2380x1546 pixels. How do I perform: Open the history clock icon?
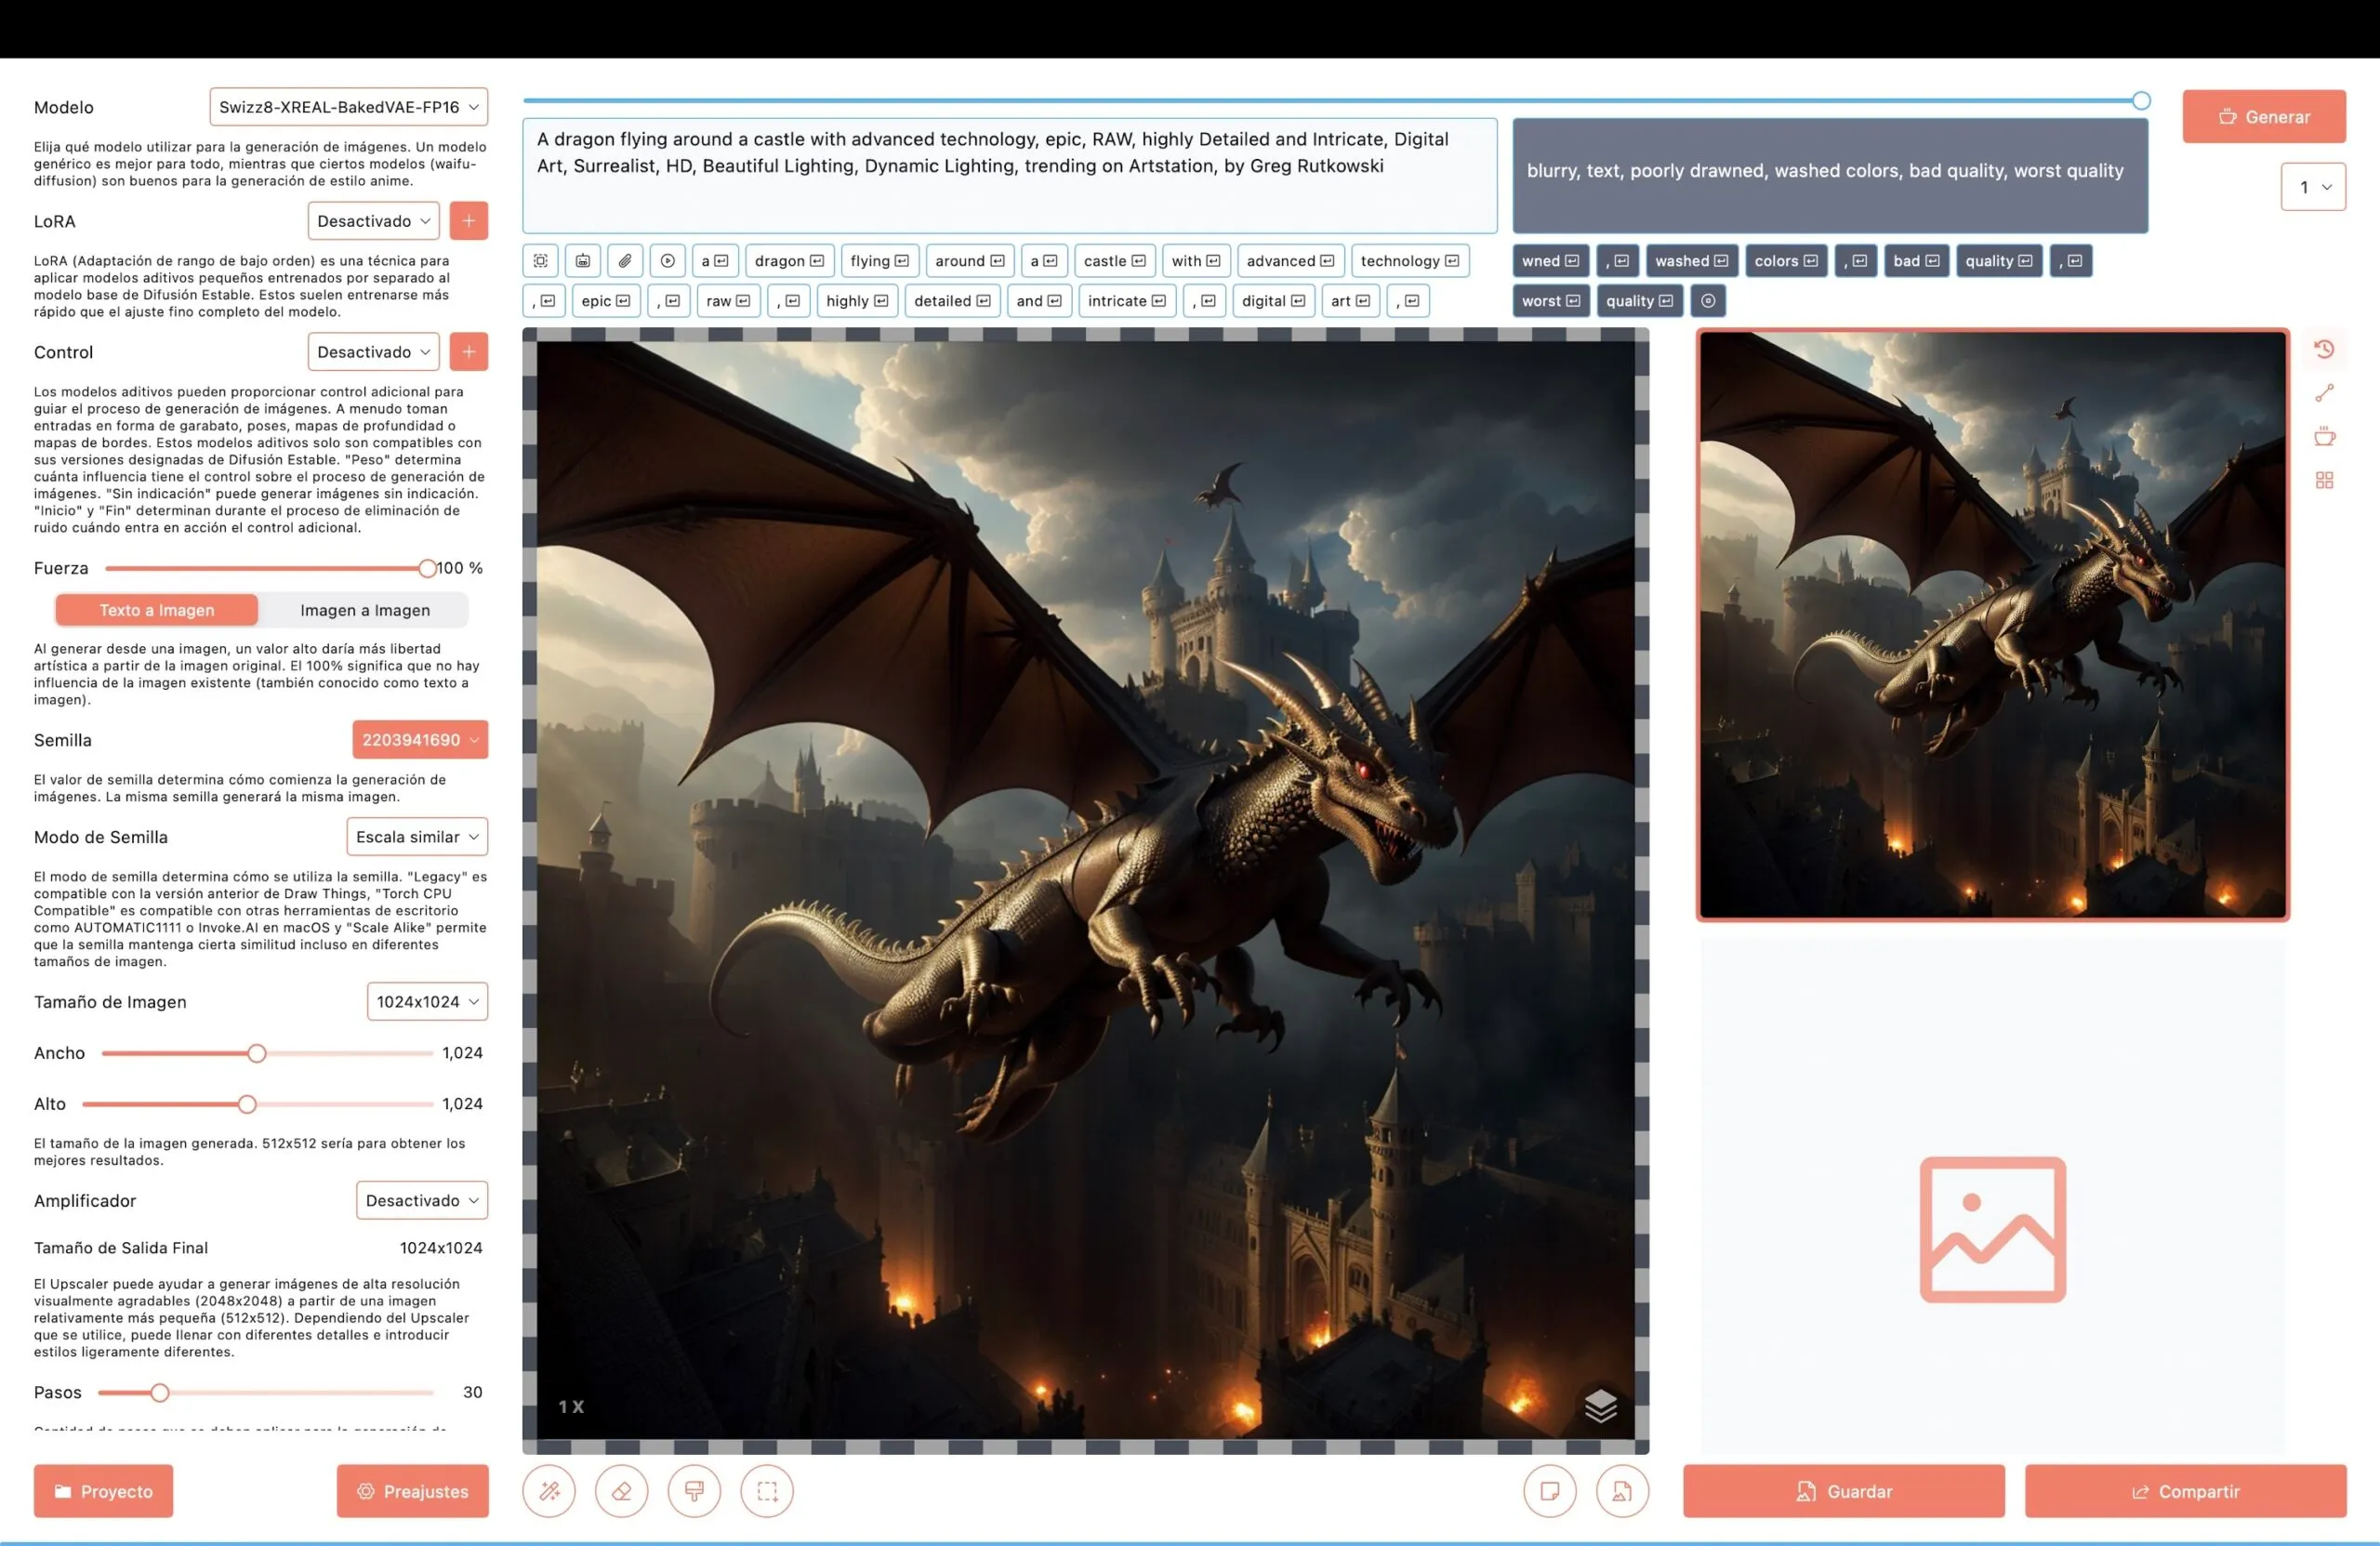point(2324,349)
